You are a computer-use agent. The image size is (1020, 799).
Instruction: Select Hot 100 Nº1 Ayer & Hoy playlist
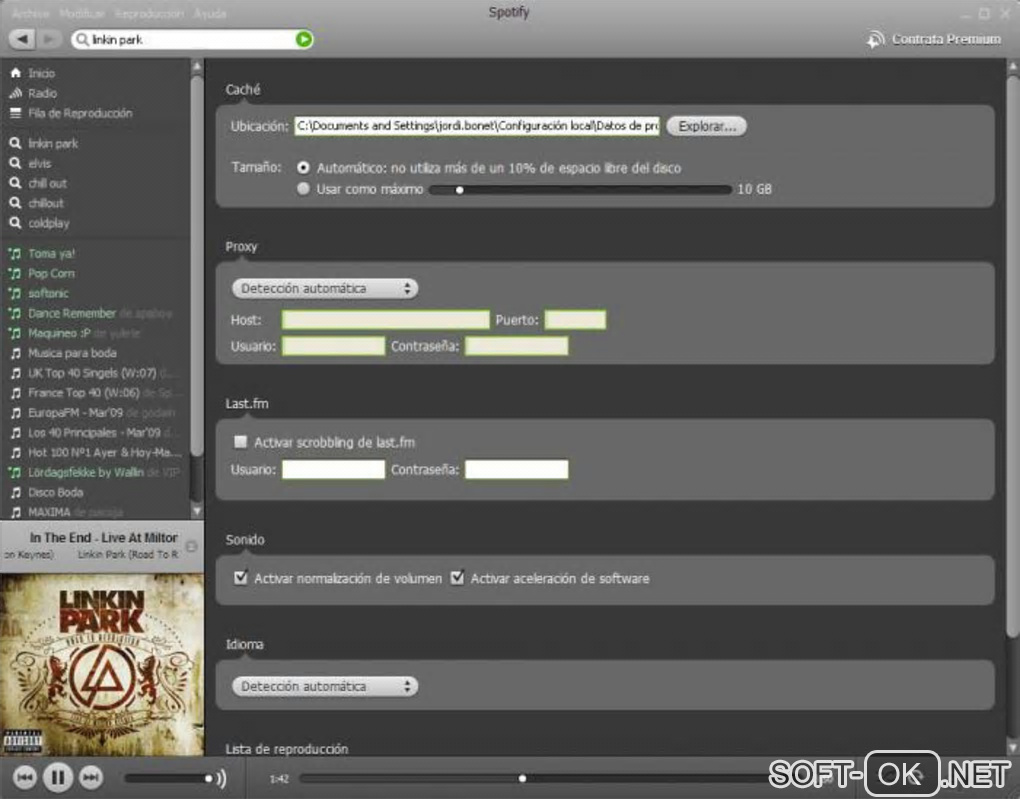pyautogui.click(x=95, y=453)
